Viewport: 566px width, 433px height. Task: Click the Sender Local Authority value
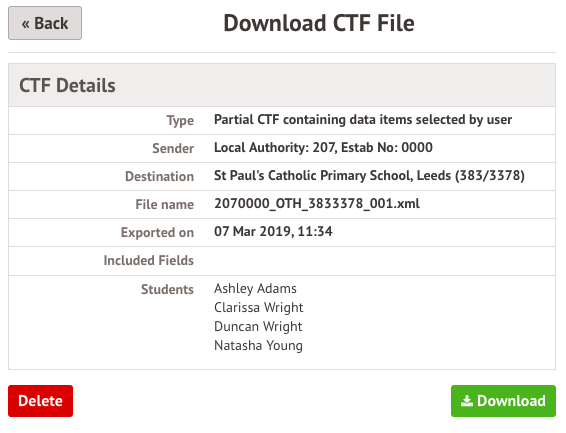point(323,148)
